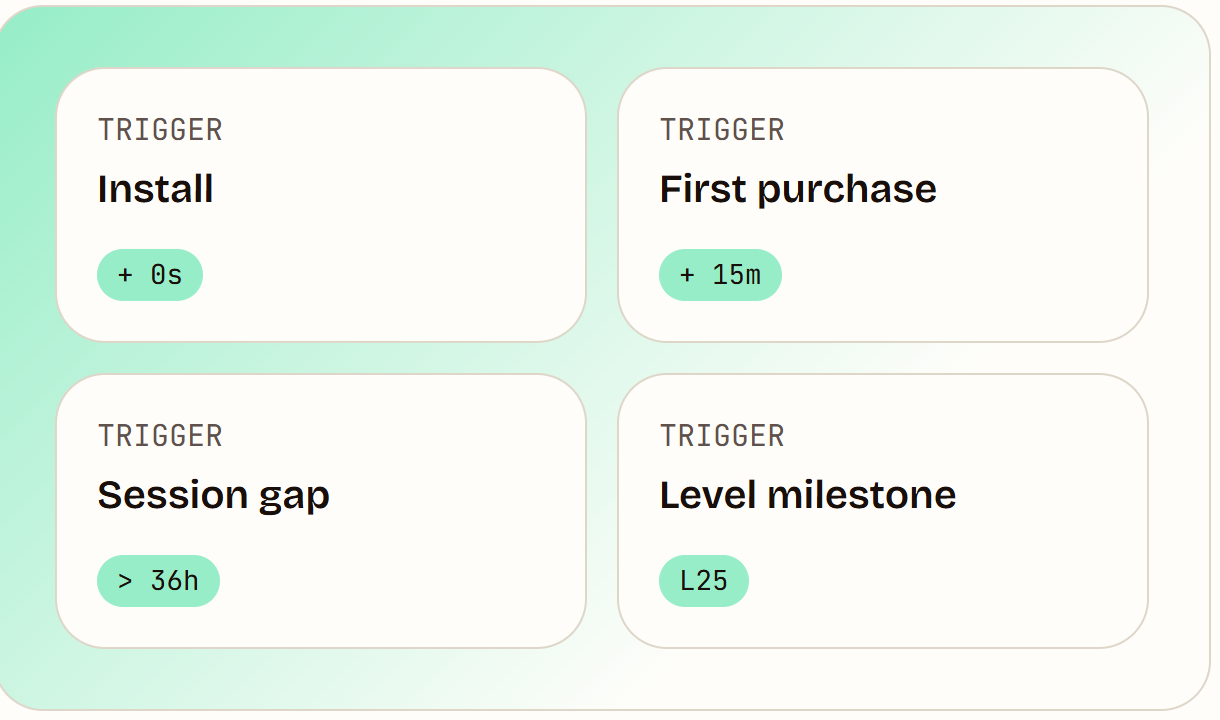The image size is (1220, 720).
Task: Click the 'Level milestone' heading text
Action: pos(808,495)
